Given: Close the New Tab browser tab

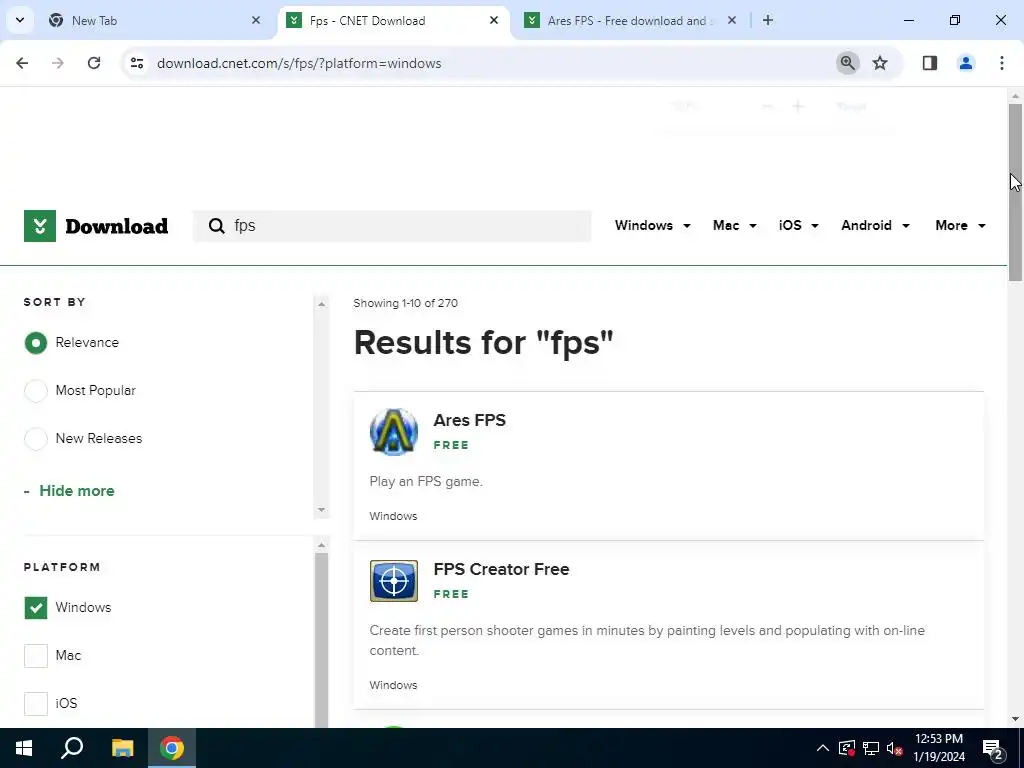Looking at the screenshot, I should pos(256,20).
